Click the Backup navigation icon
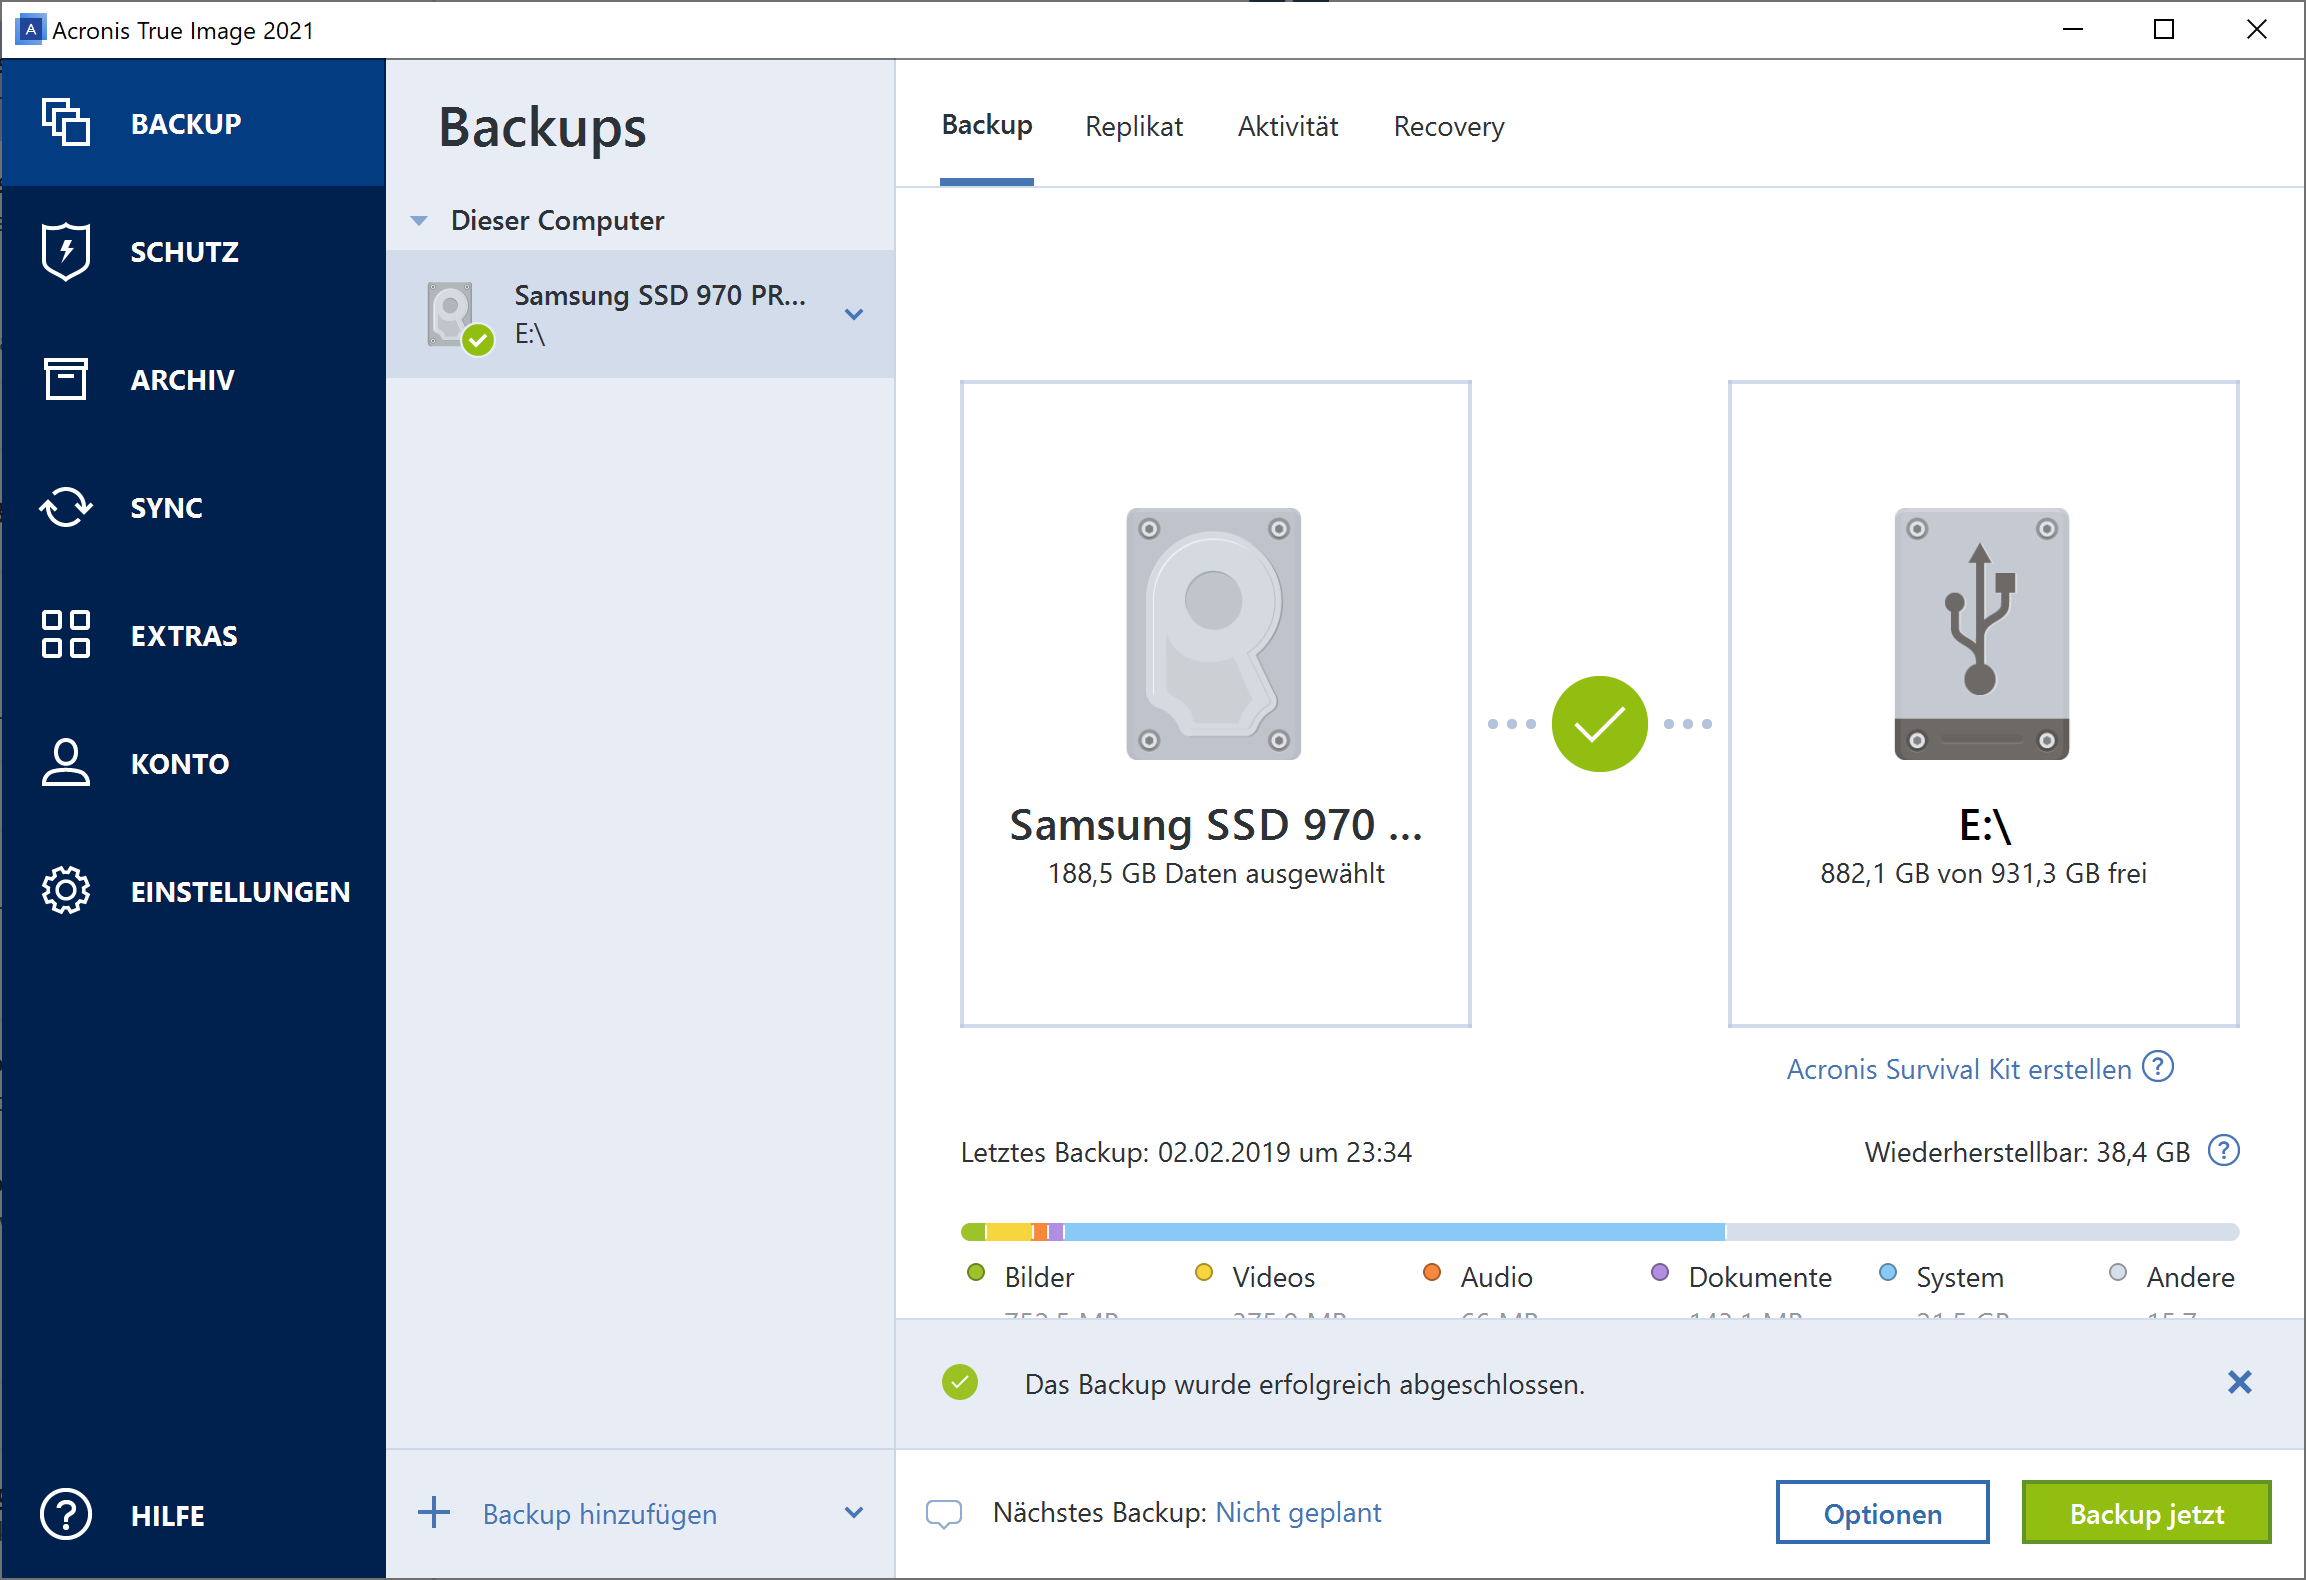2306x1580 pixels. pyautogui.click(x=70, y=121)
